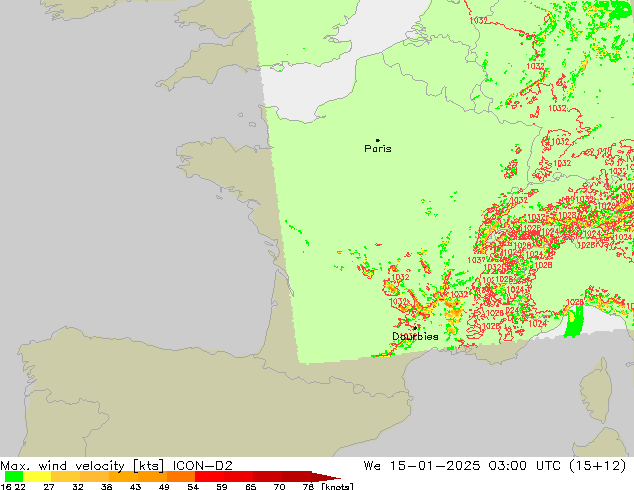Click the Paris city label

pos(378,149)
